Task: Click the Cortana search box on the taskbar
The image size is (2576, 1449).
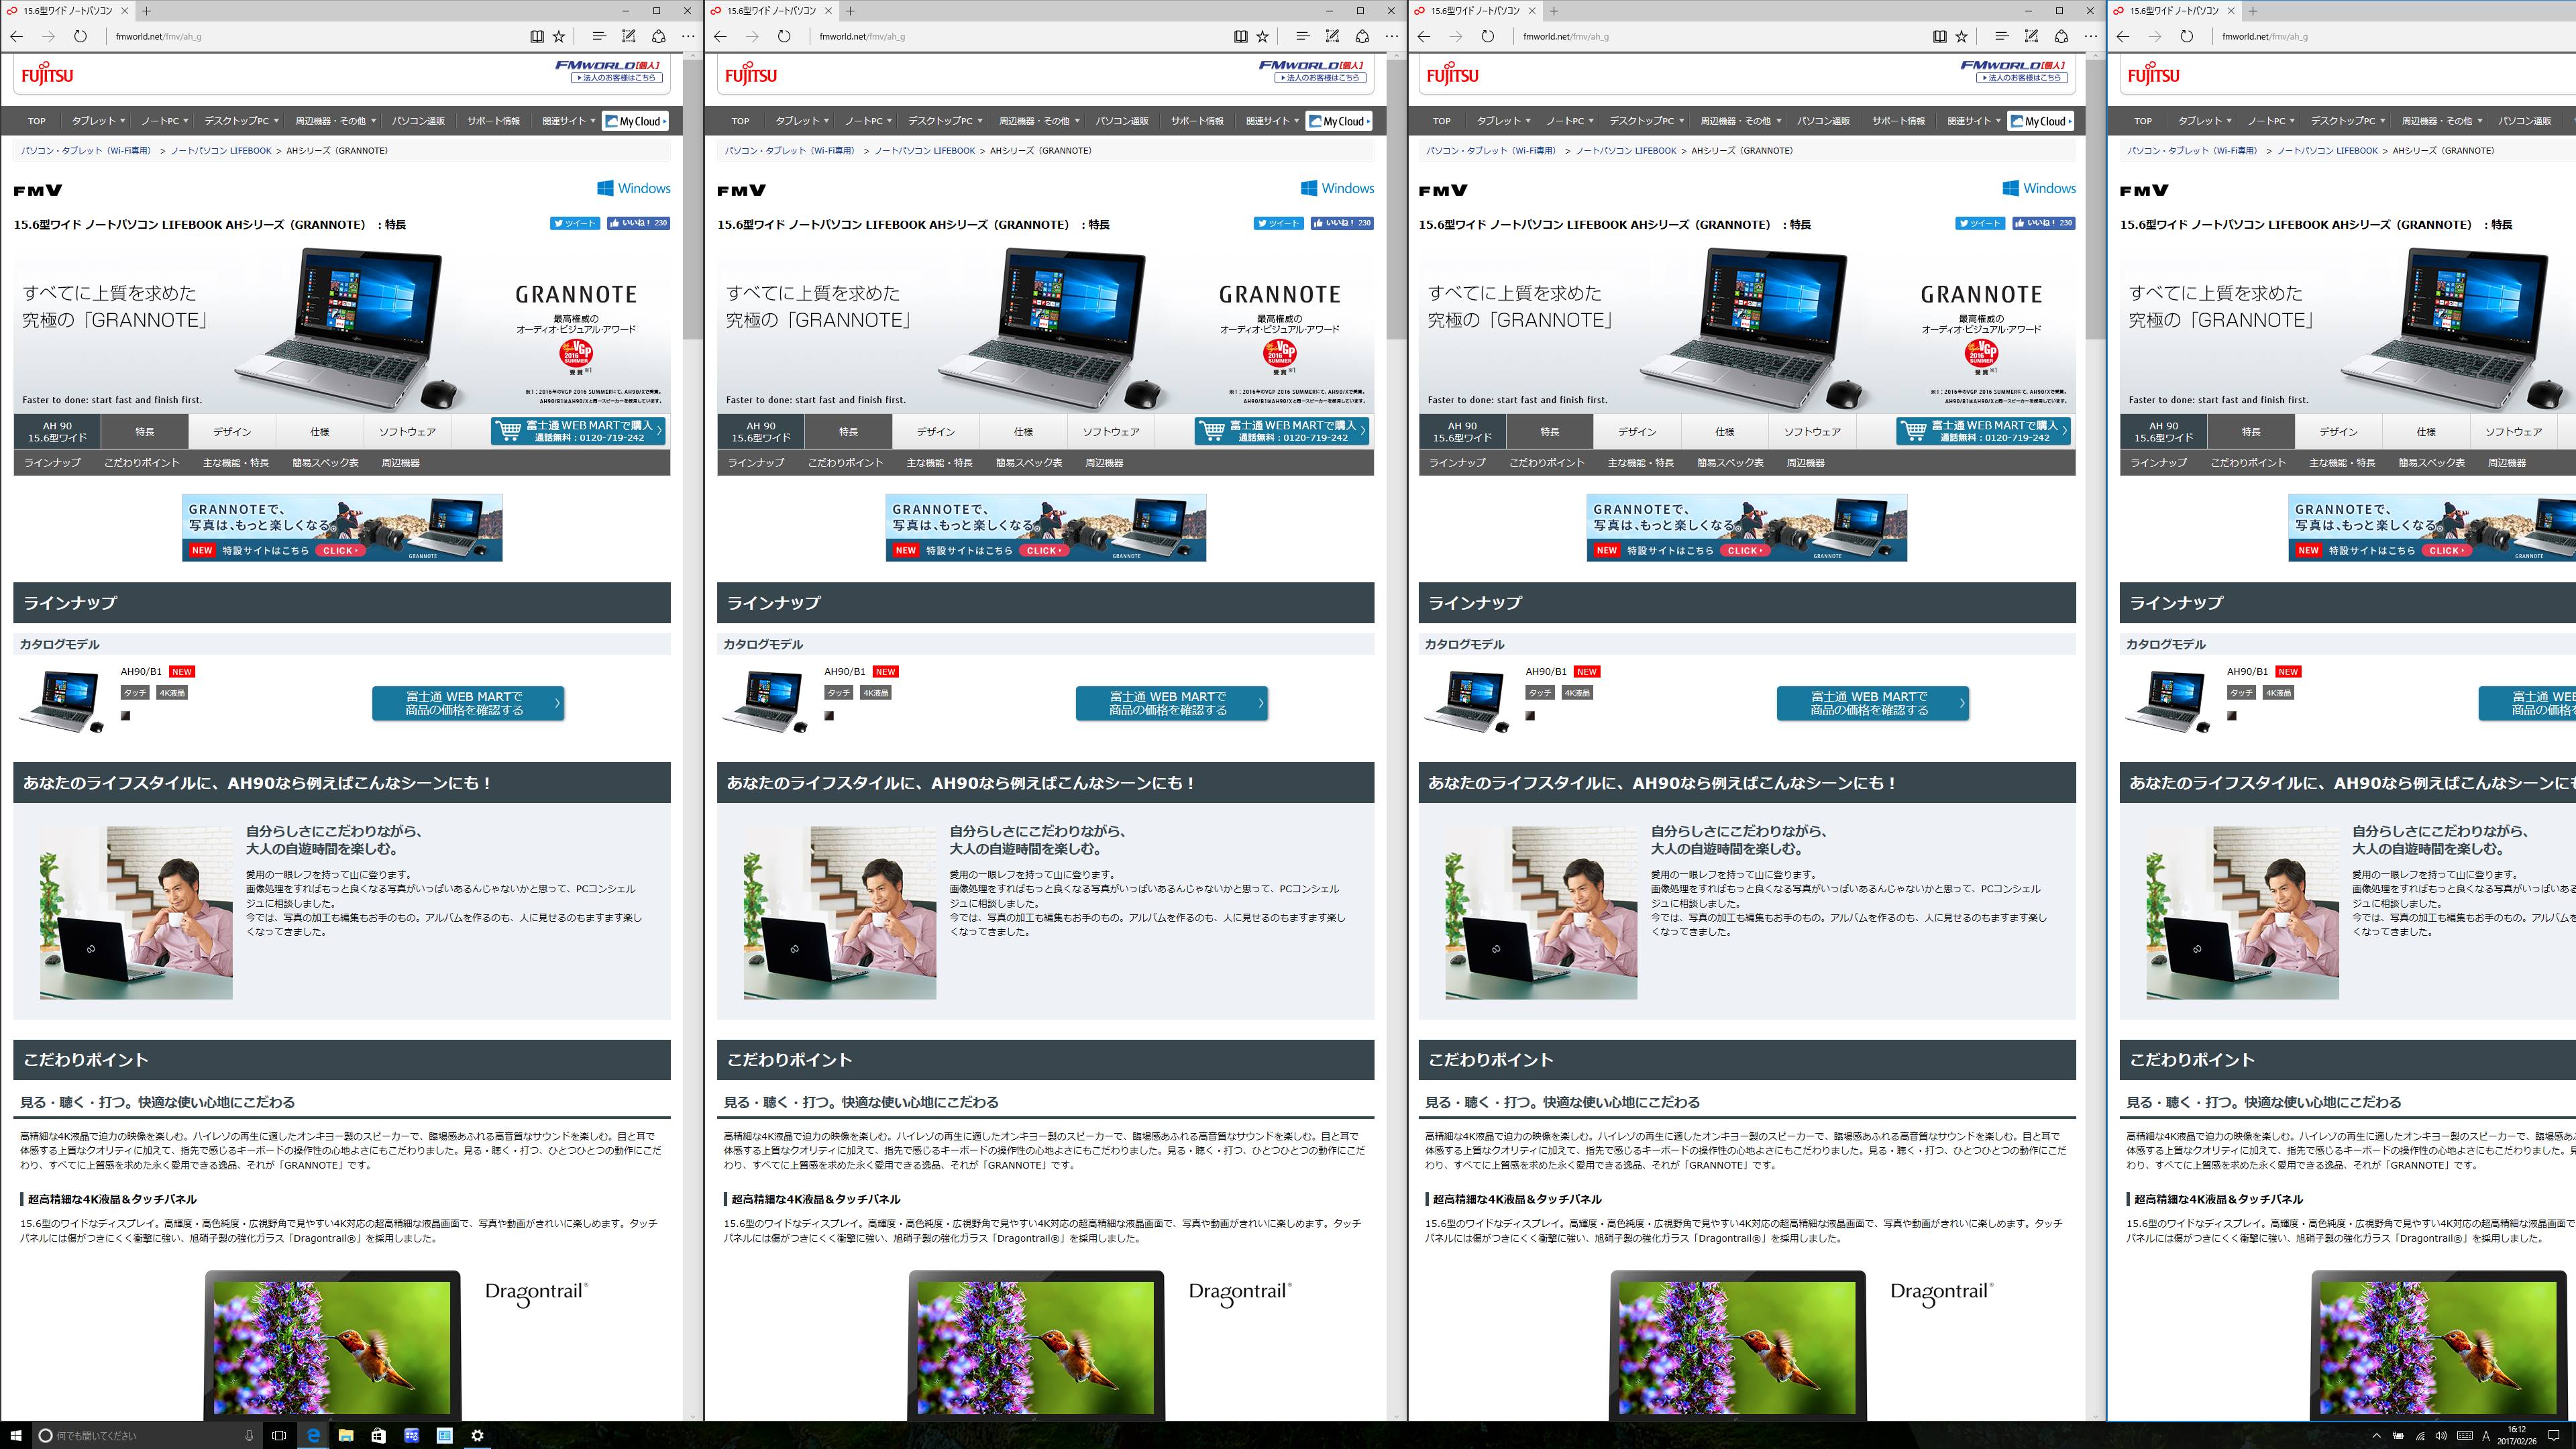Action: [140, 1435]
